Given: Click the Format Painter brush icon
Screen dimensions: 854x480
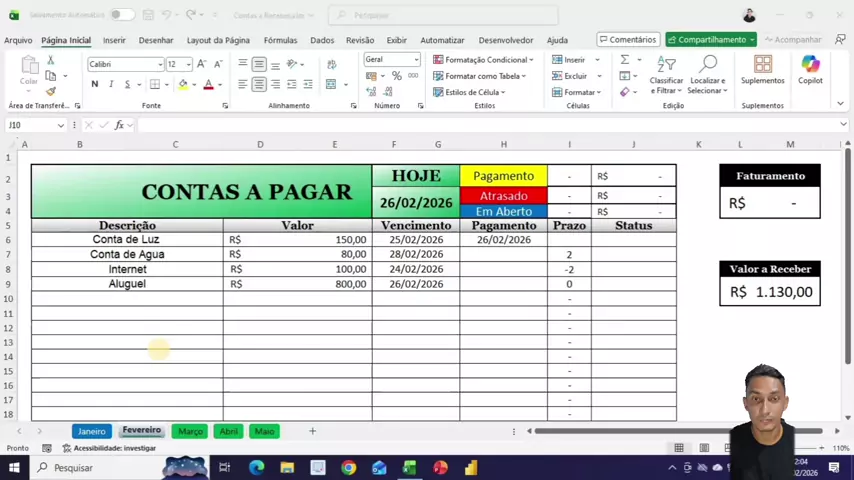Looking at the screenshot, I should 51,91.
